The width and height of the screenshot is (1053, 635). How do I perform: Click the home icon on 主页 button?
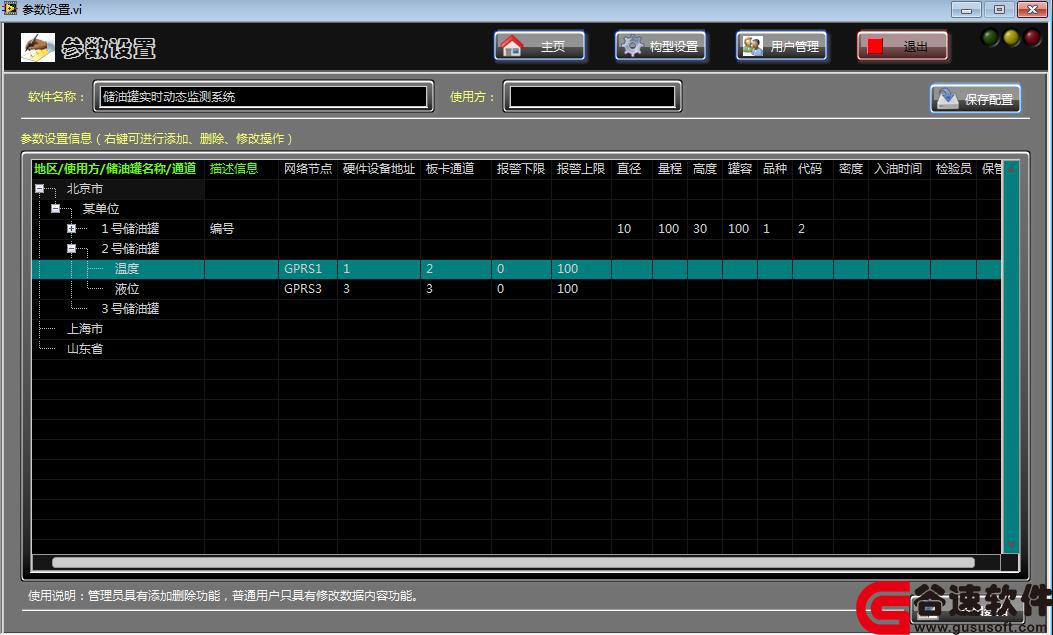(x=512, y=46)
